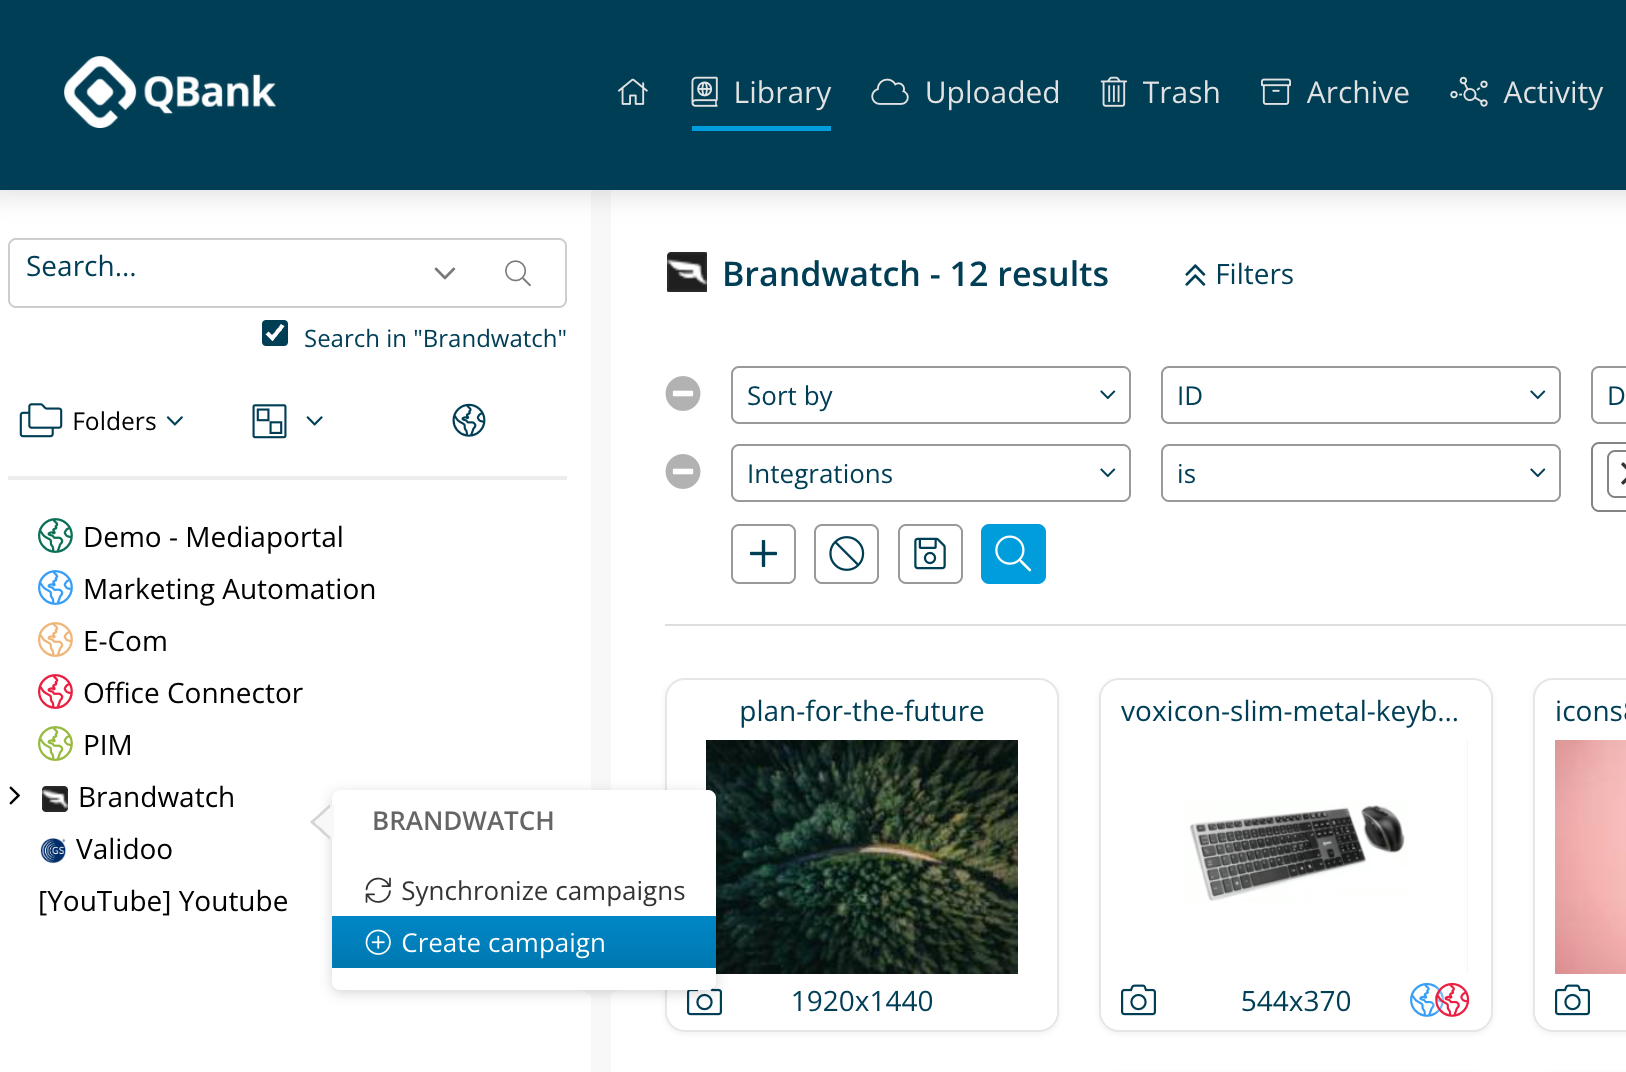Open the Folders dropdown
This screenshot has width=1626, height=1072.
click(x=102, y=421)
